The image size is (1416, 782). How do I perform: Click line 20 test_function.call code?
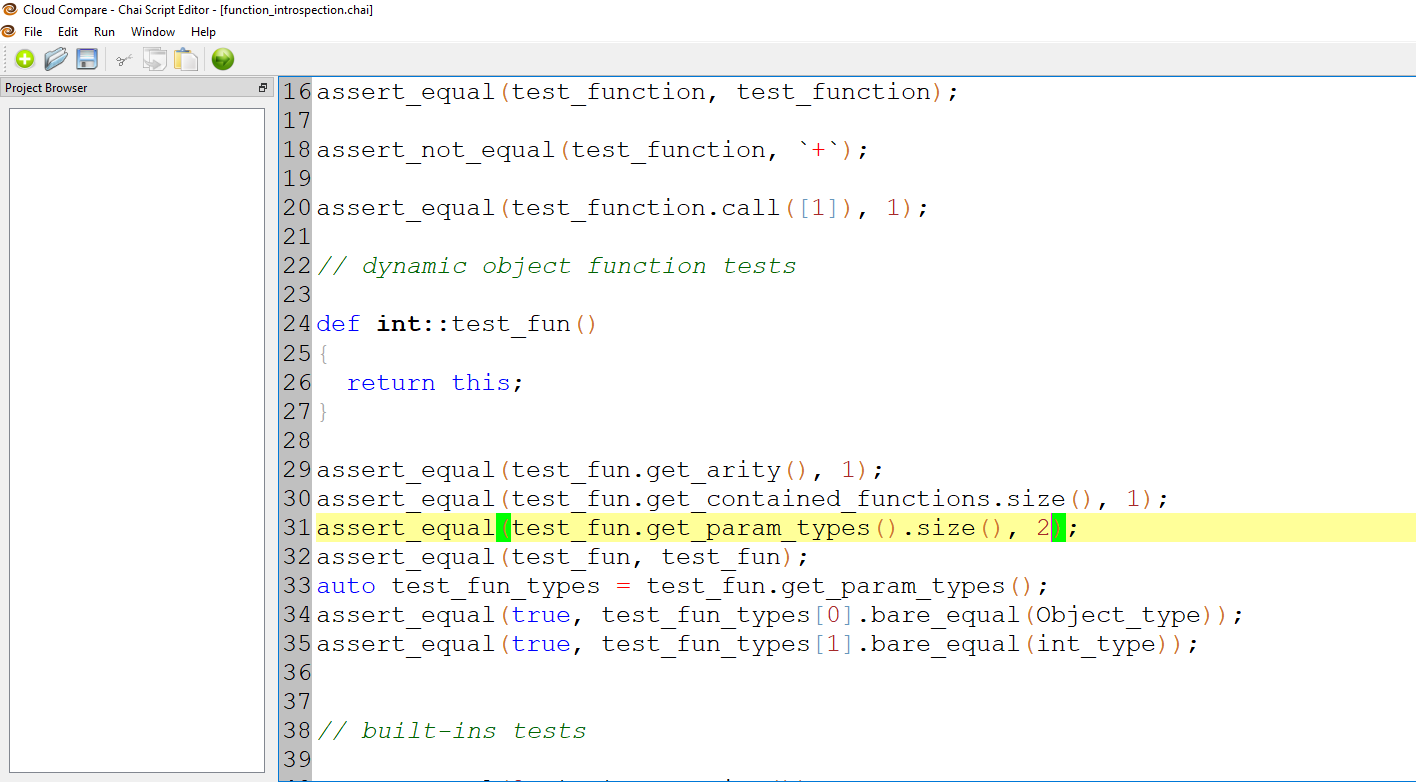point(623,208)
